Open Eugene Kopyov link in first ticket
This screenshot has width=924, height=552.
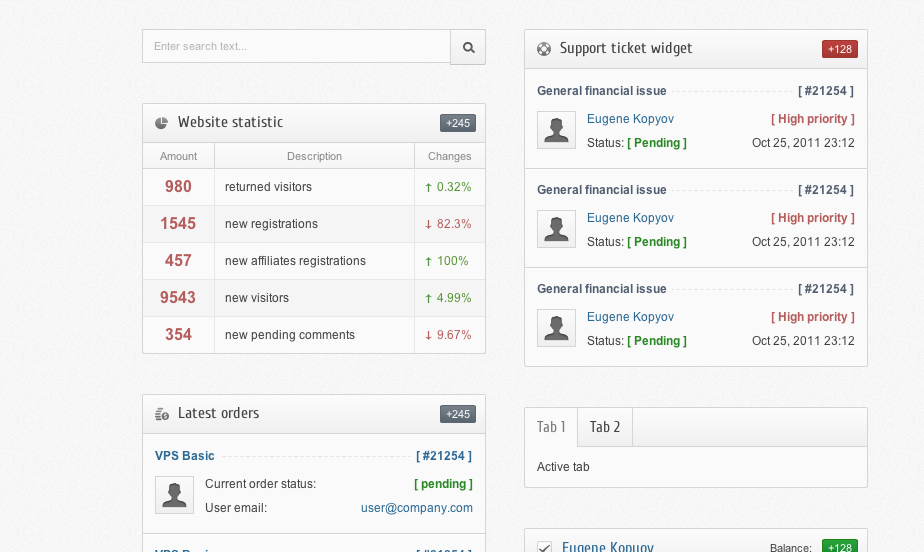point(630,119)
